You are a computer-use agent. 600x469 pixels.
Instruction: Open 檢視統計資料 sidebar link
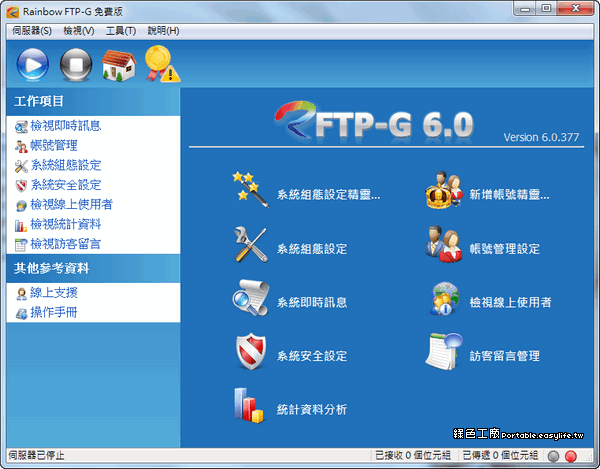tap(66, 225)
